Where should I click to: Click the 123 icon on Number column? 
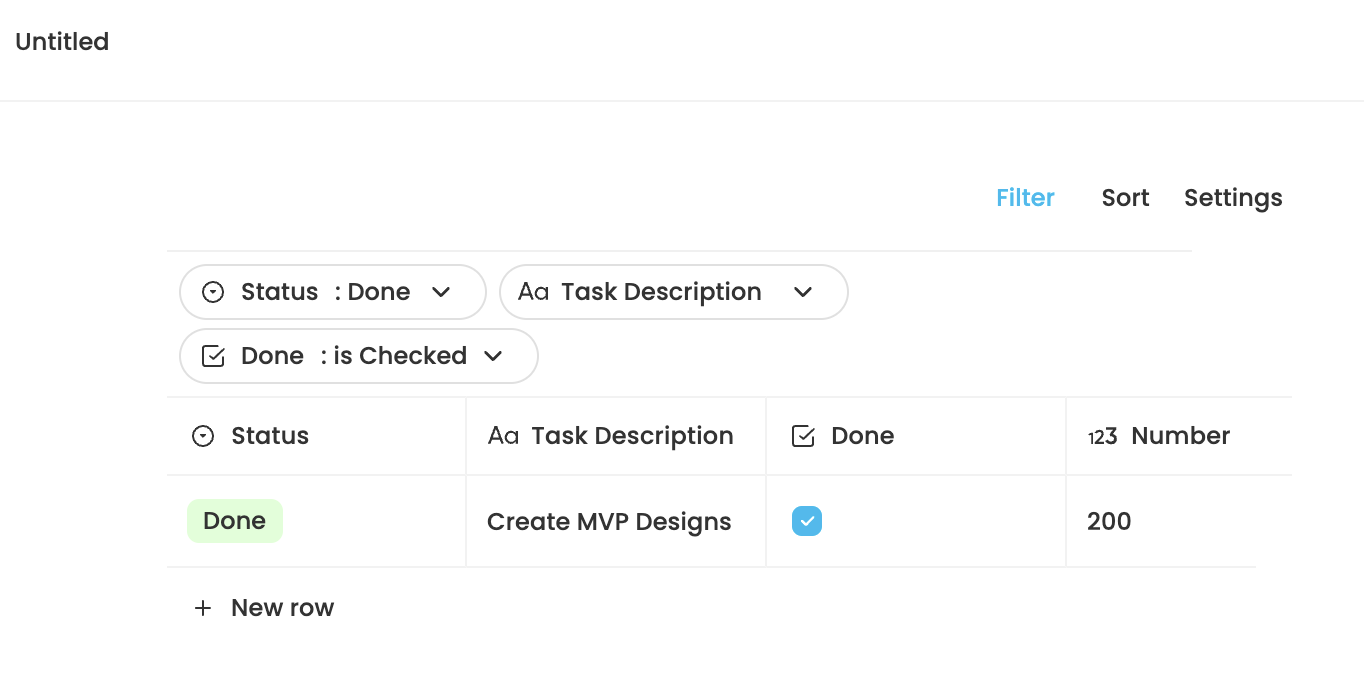1102,435
